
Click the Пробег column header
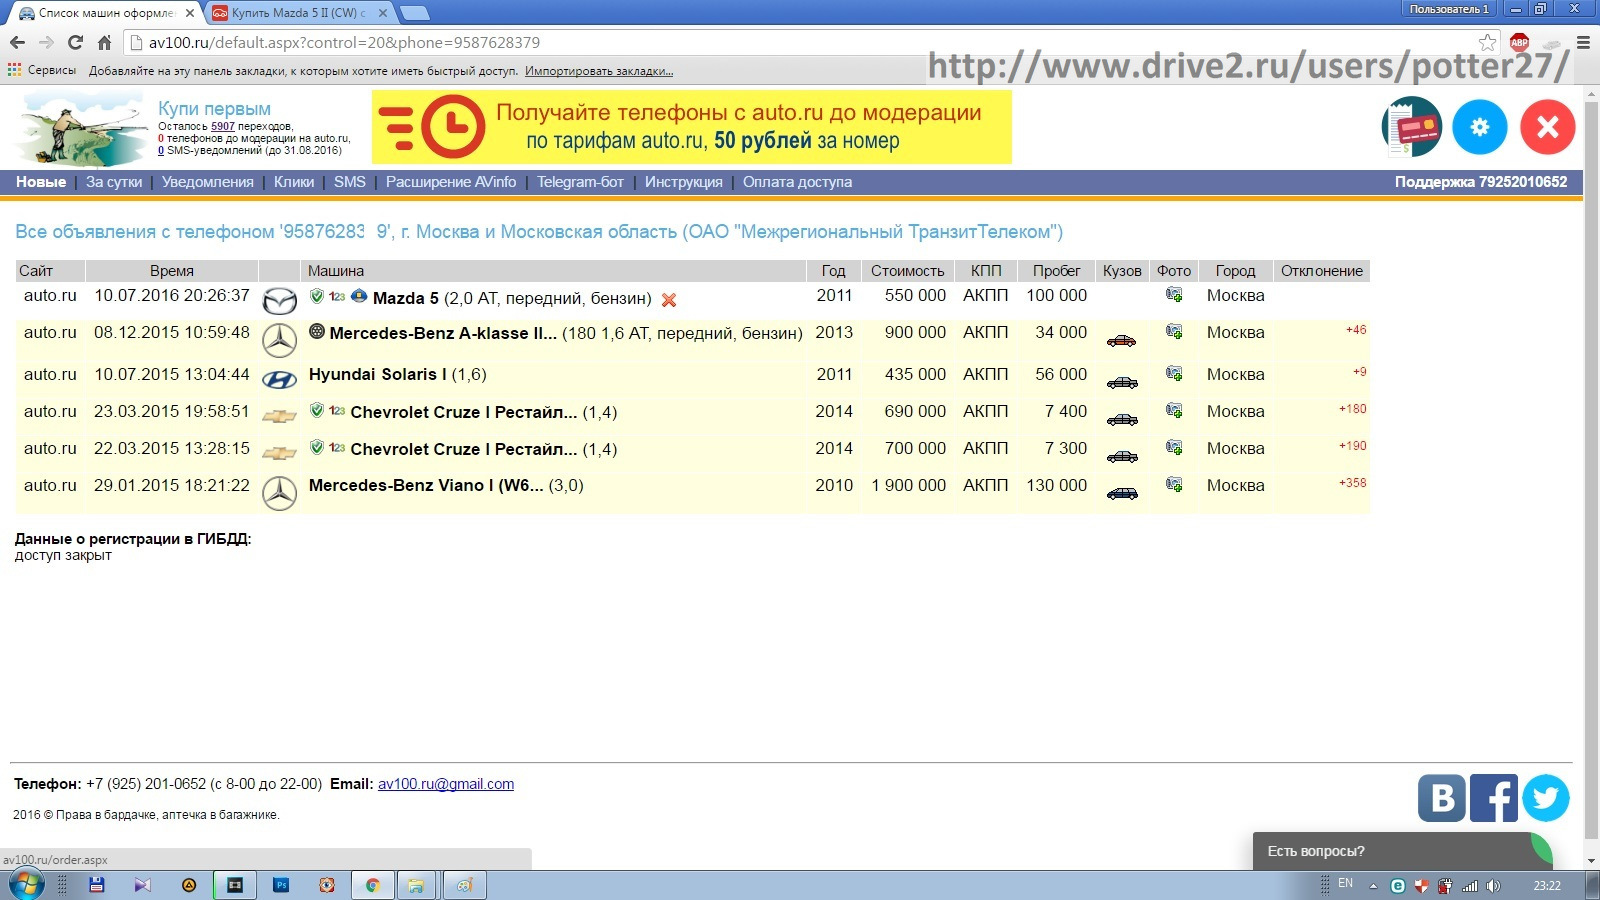(x=1057, y=271)
